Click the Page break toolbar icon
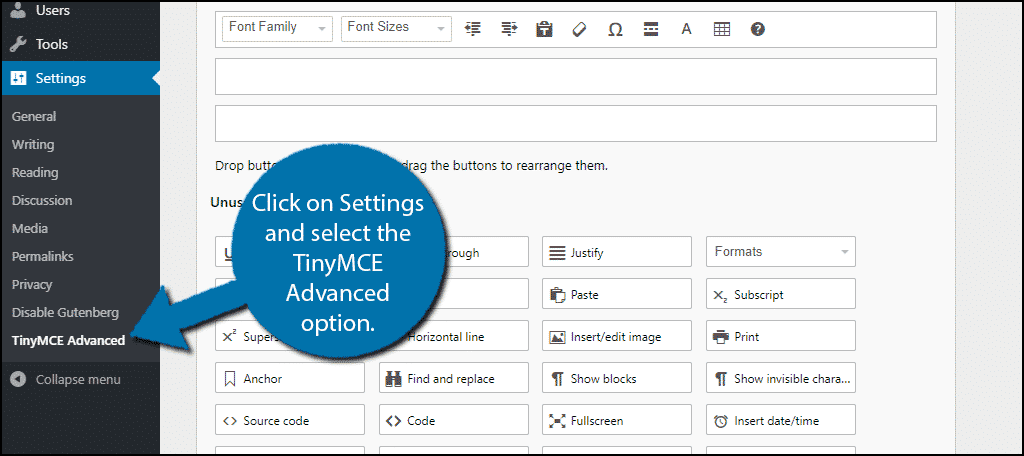The image size is (1024, 456). (650, 29)
